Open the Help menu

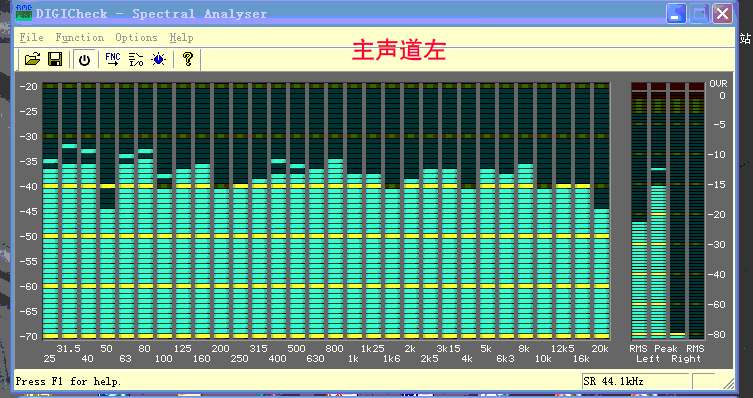[x=182, y=37]
